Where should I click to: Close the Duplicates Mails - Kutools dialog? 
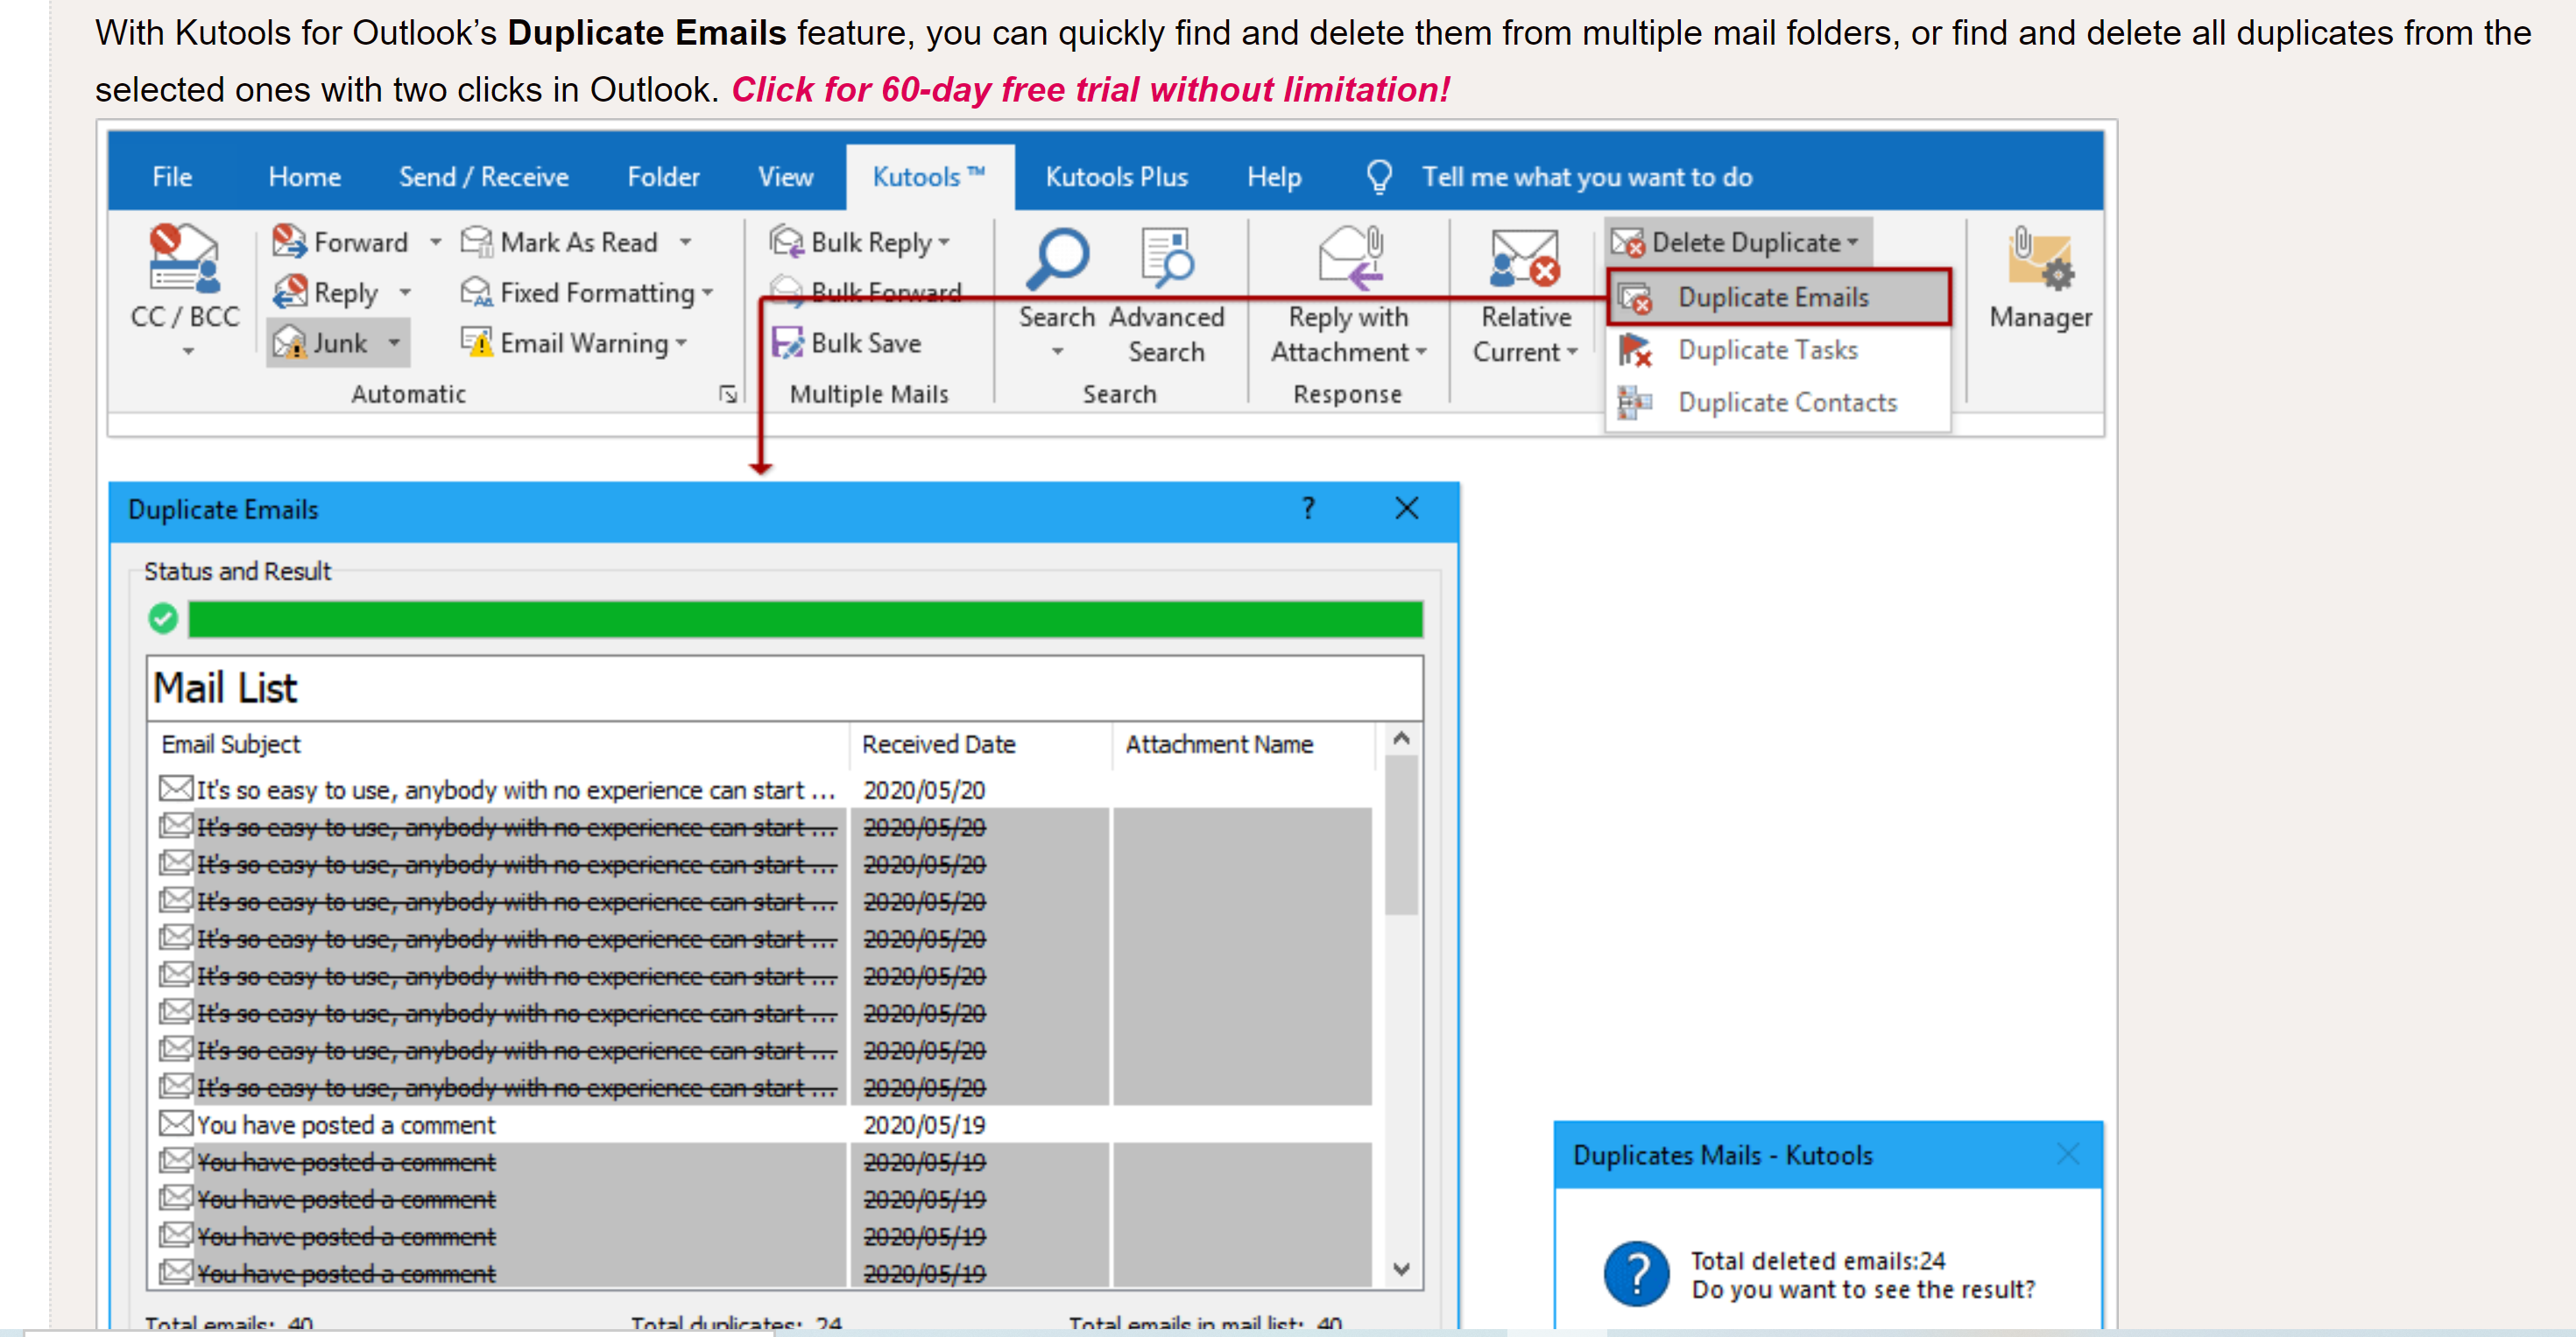coord(2068,1154)
